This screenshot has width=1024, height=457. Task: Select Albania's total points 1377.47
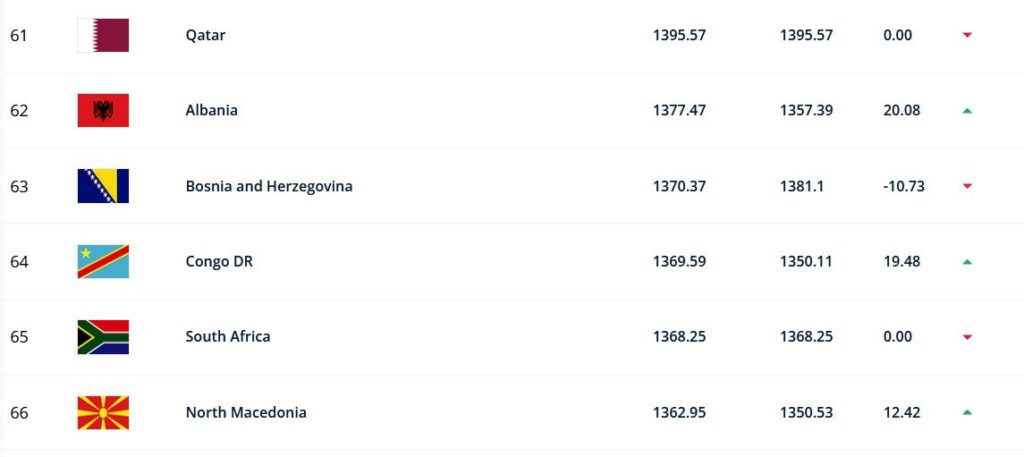679,110
